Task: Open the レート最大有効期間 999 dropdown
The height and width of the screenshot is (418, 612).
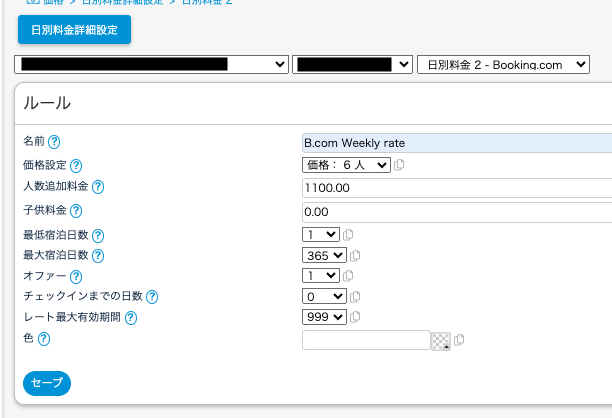Action: (x=324, y=317)
